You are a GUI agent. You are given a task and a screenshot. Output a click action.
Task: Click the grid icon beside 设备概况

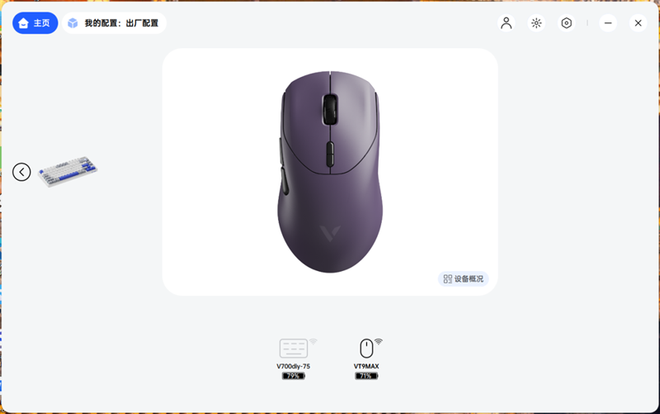[x=447, y=279]
